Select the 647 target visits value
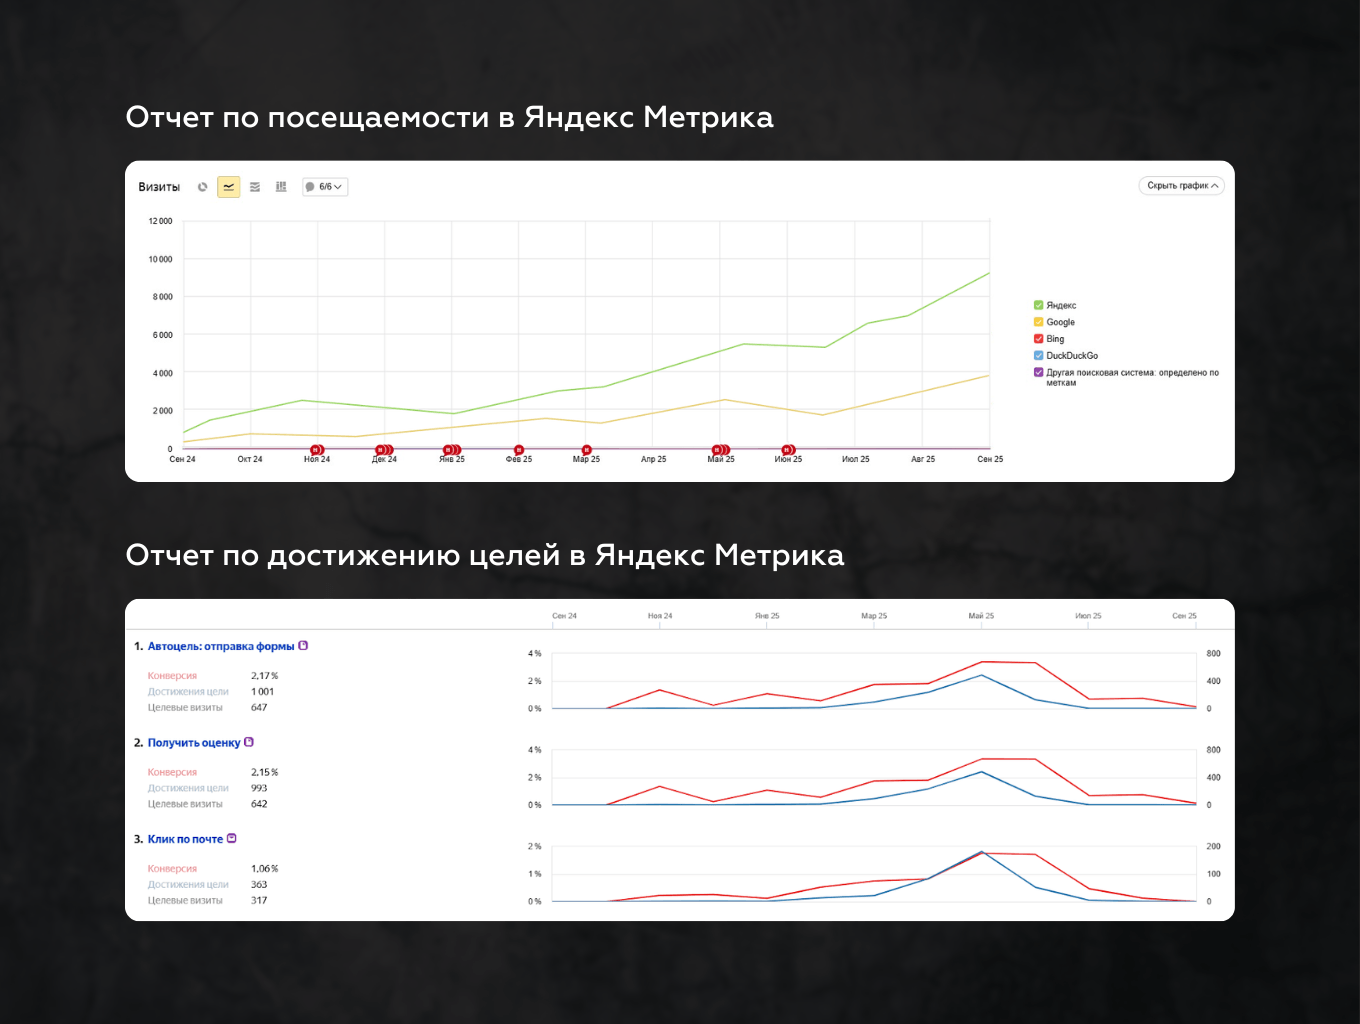 (x=259, y=708)
